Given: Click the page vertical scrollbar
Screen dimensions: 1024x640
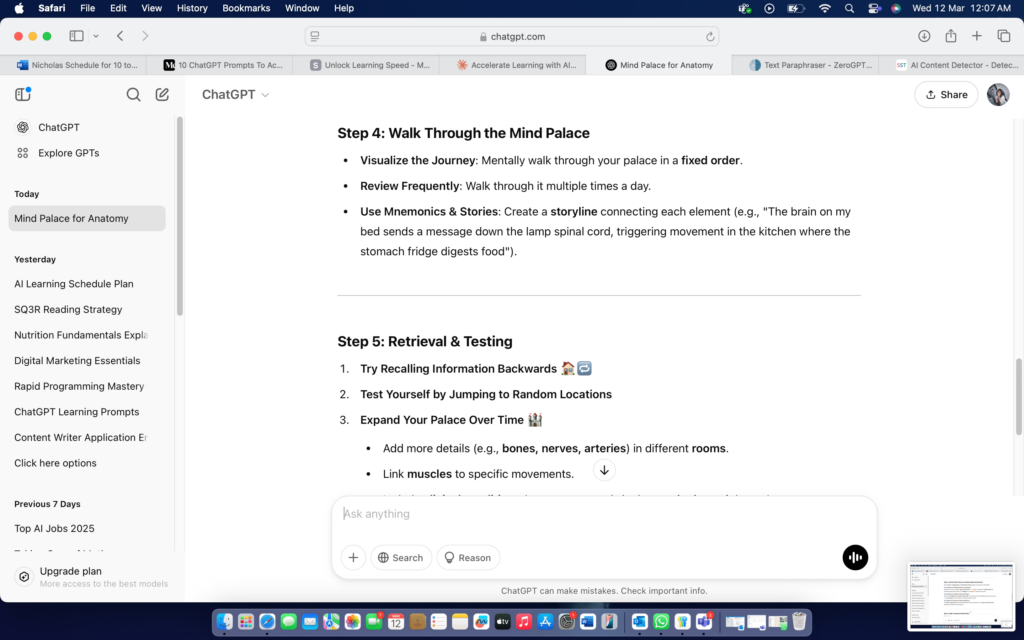Looking at the screenshot, I should (1019, 396).
